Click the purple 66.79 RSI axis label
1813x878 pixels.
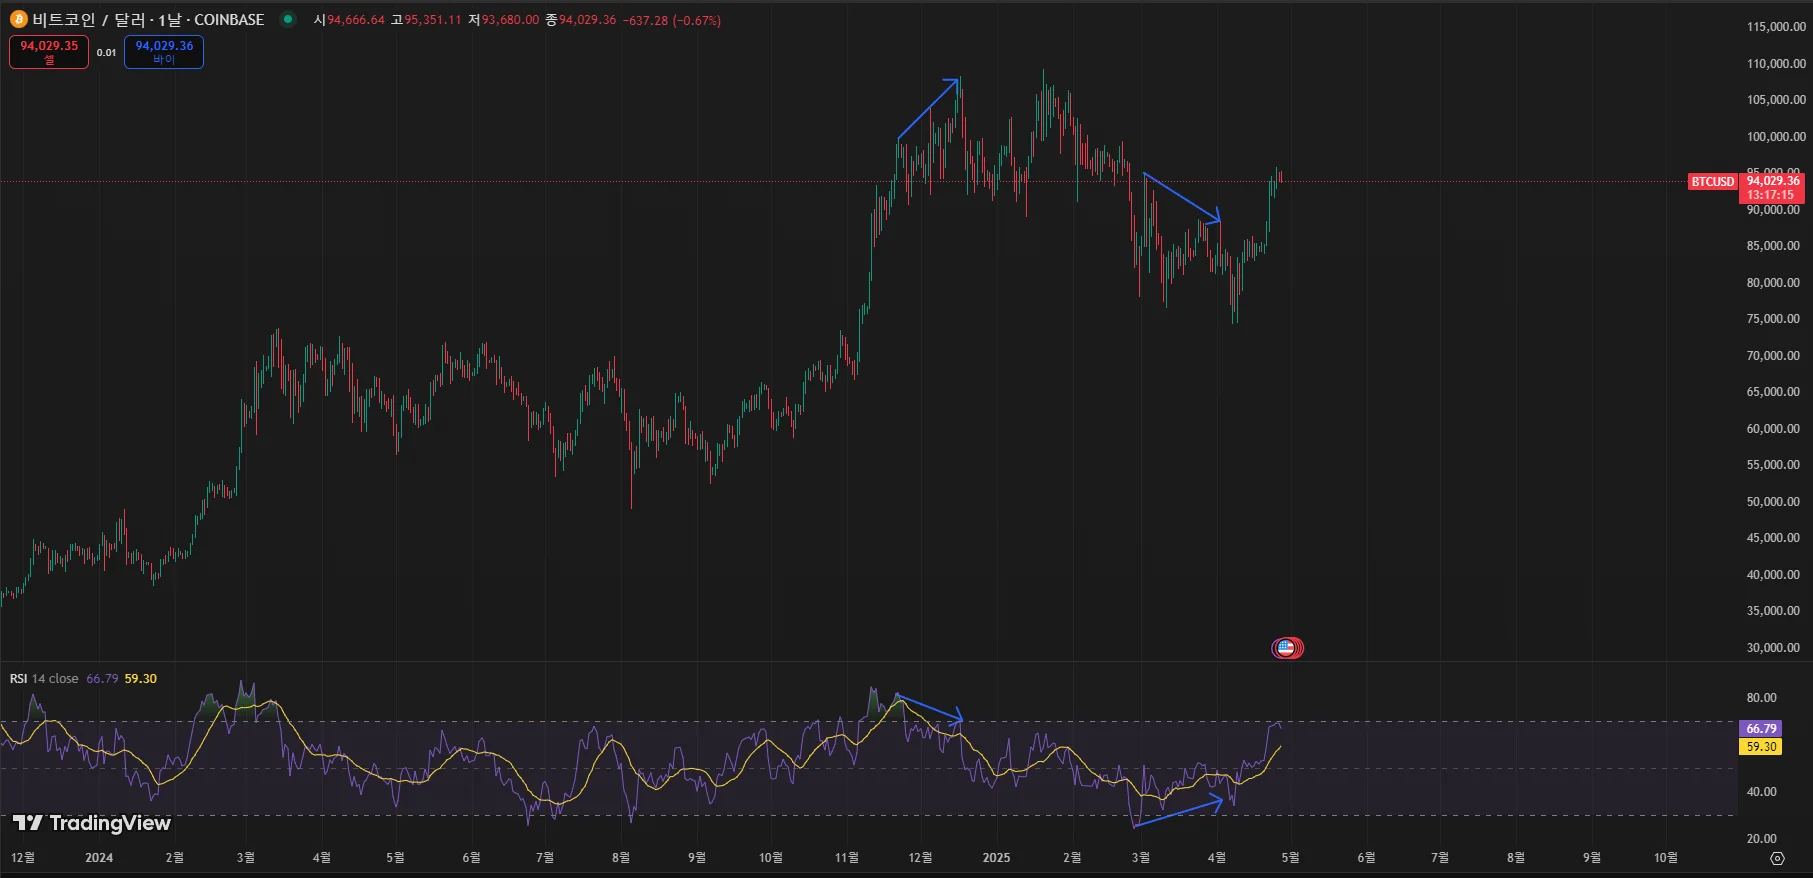1761,729
